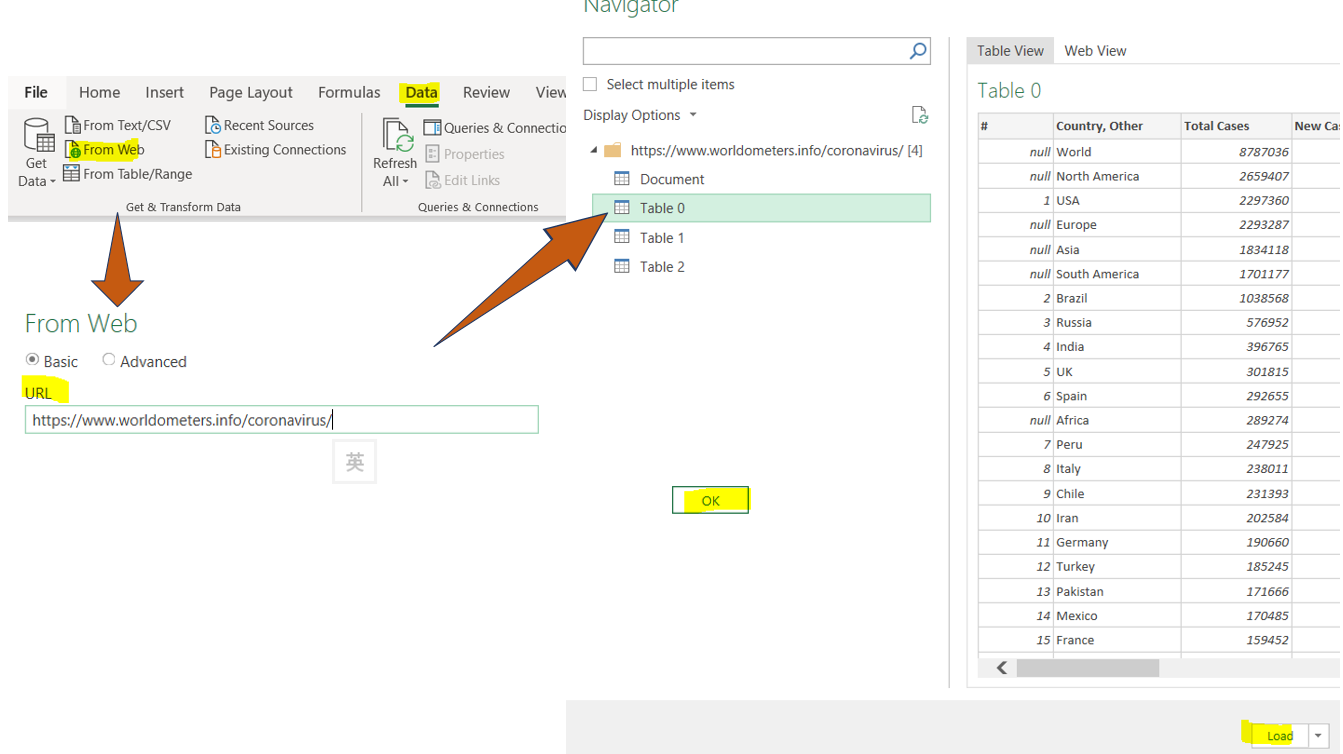1343x754 pixels.
Task: Open the Page Layout tab
Action: (x=251, y=92)
